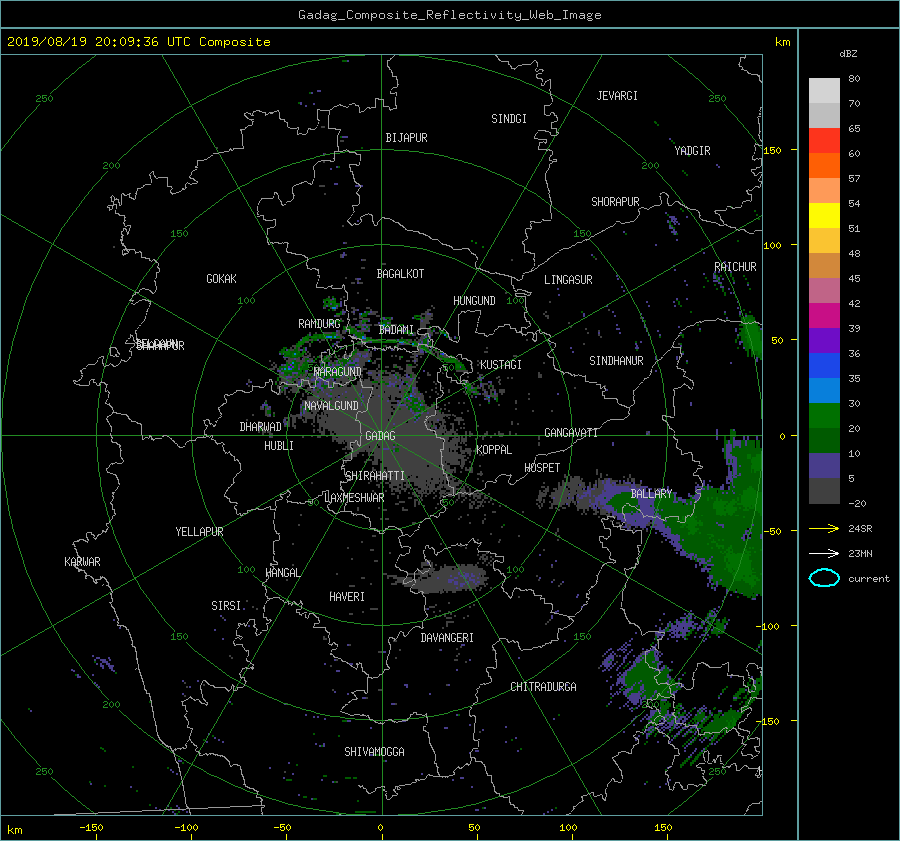Click the GOKAK city label
This screenshot has width=900, height=841.
point(222,279)
